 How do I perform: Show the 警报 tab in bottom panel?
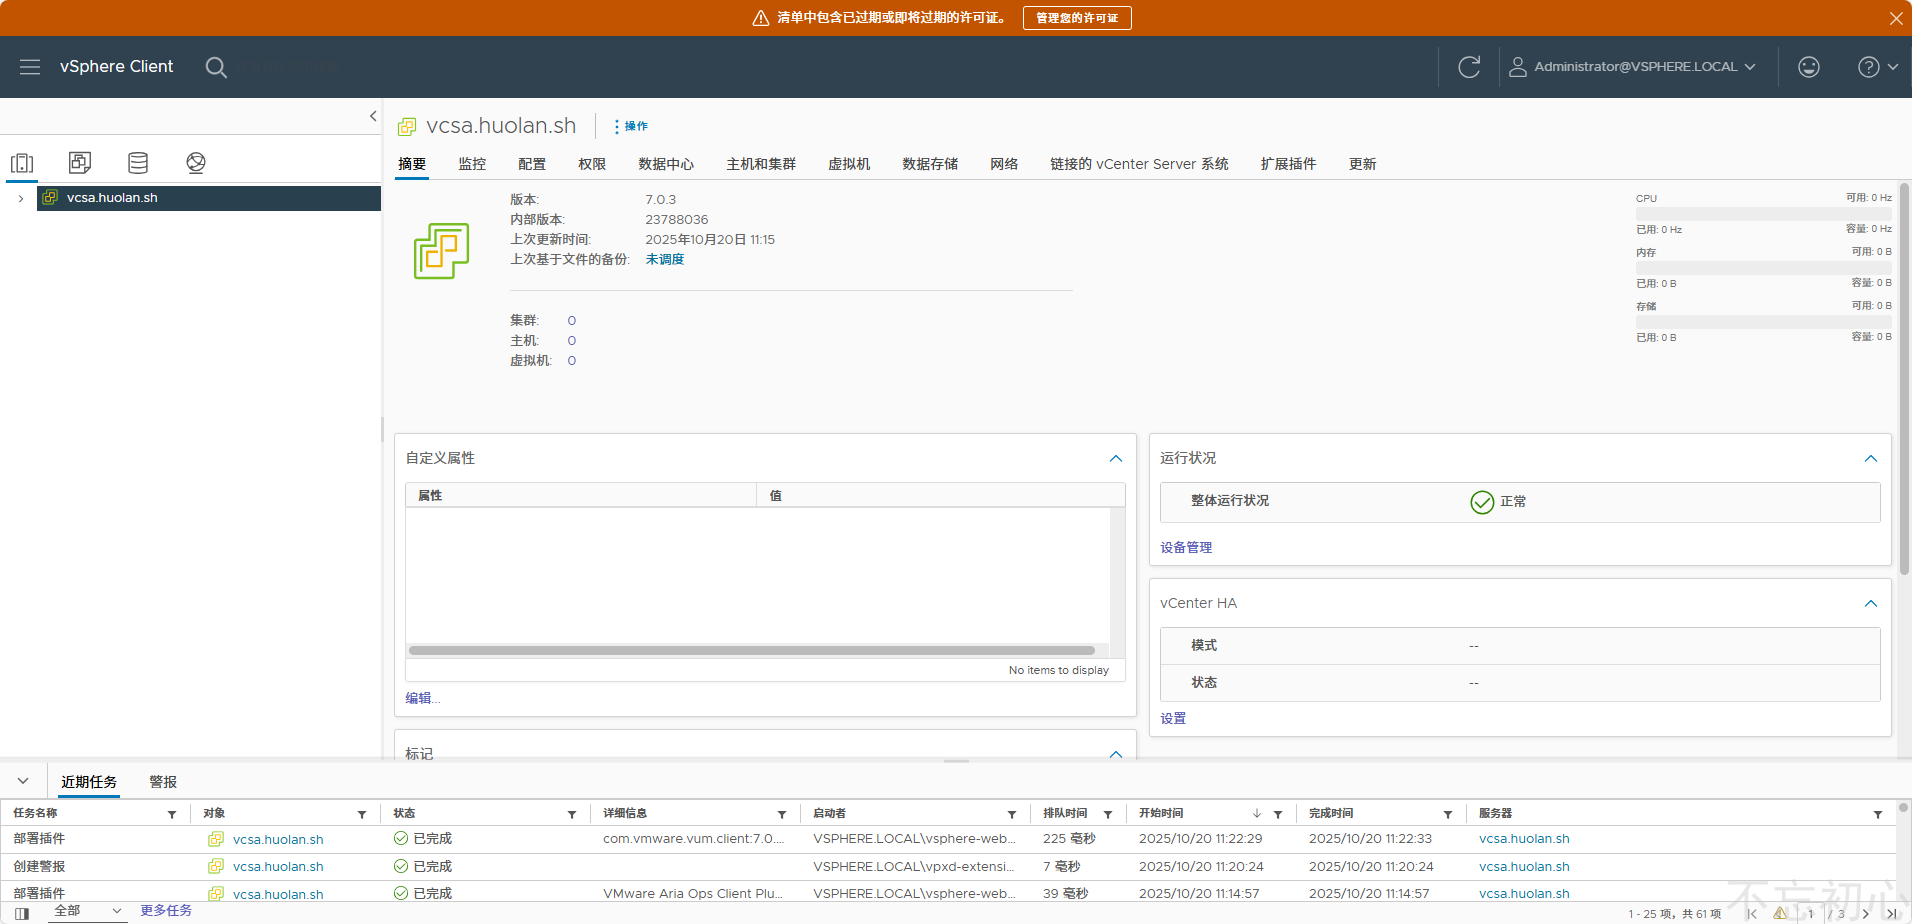(163, 782)
